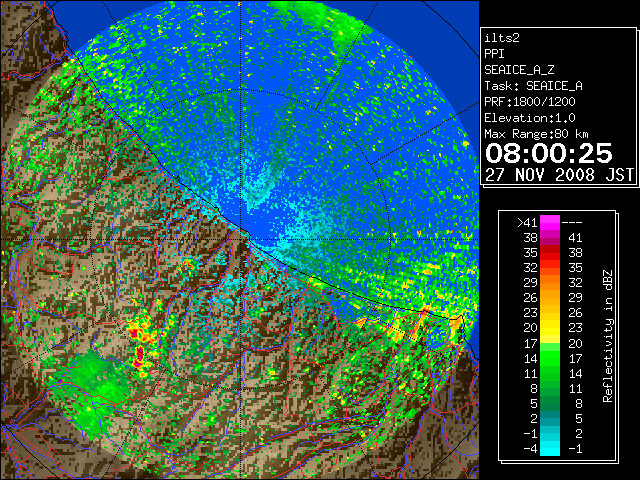Pick the yellow band of the color bar
640x480 pixels.
[550, 329]
